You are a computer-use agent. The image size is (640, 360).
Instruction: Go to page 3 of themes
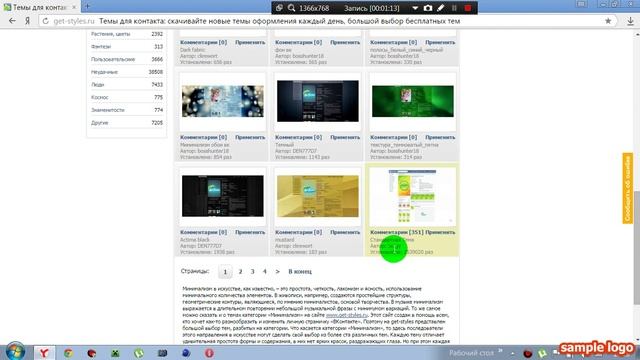coord(252,271)
